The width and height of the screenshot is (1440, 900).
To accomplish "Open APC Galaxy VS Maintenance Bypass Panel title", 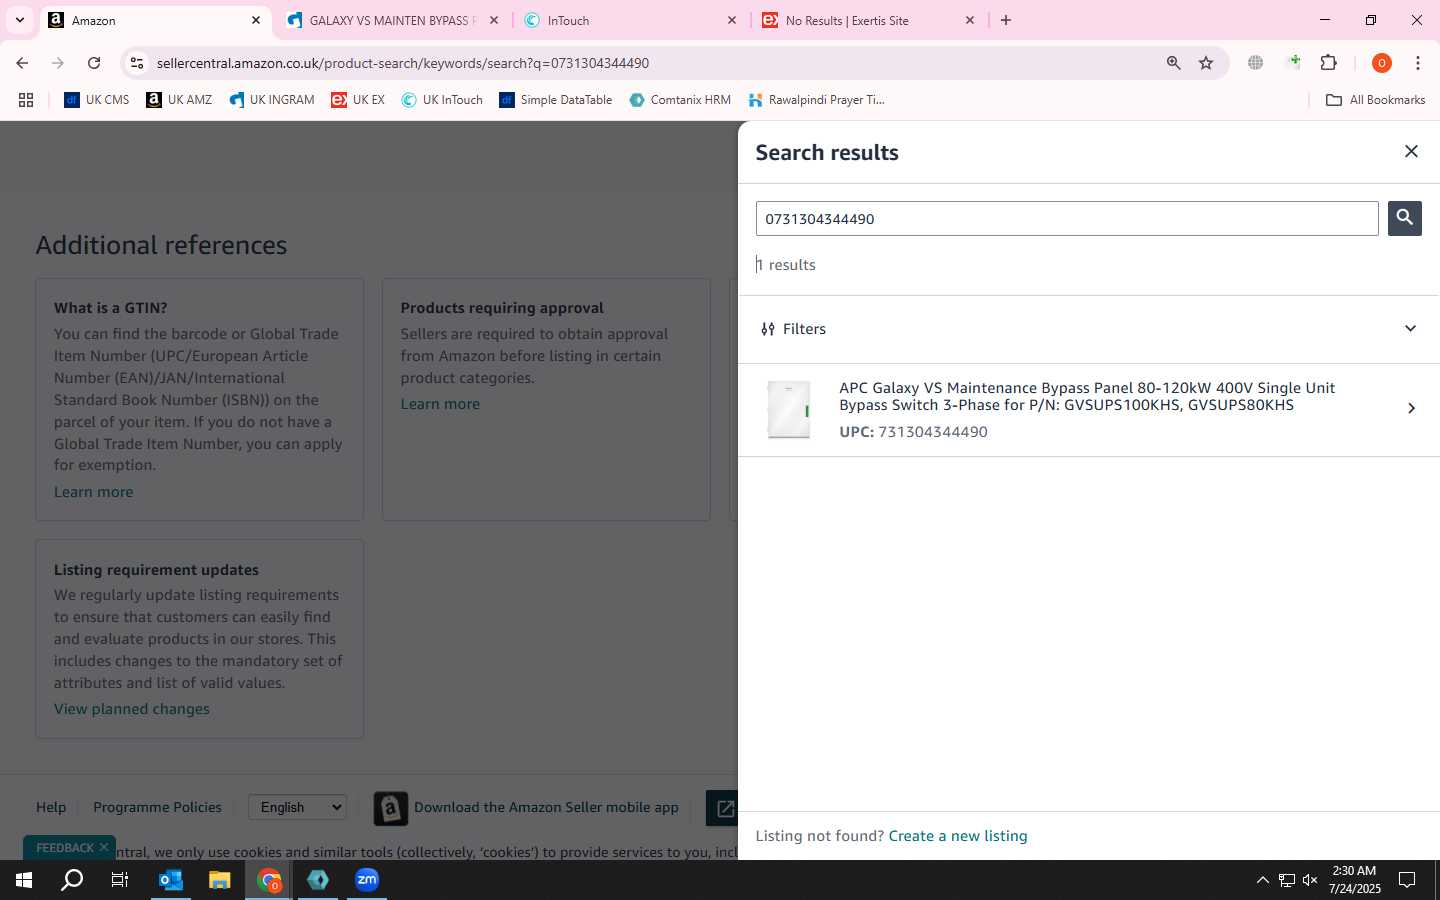I will click(x=1087, y=396).
